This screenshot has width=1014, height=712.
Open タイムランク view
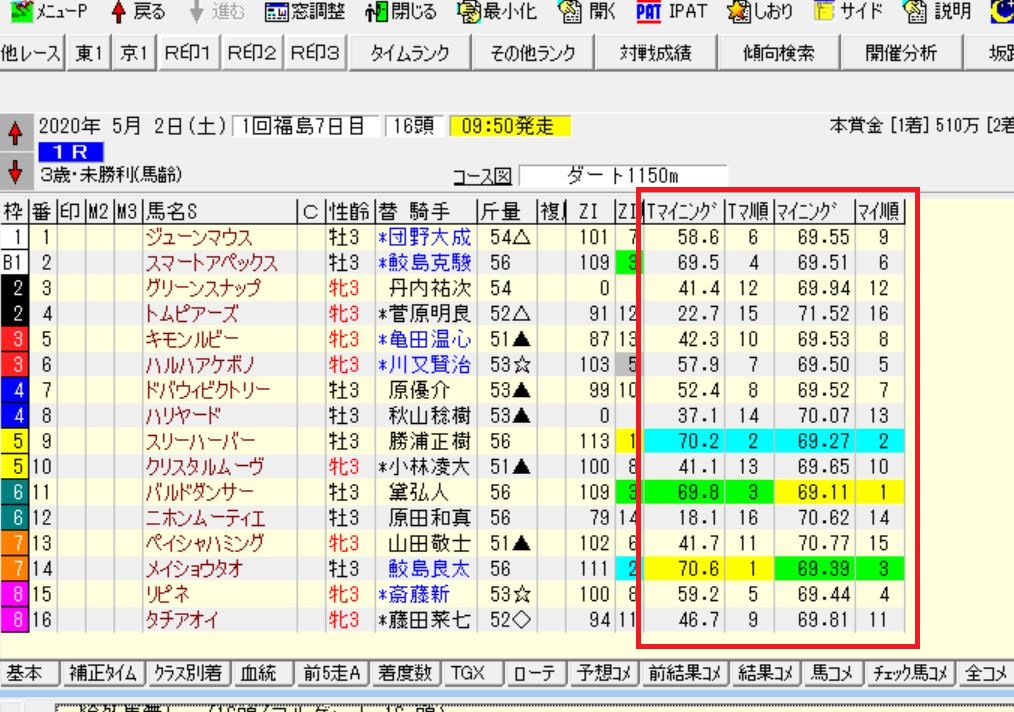click(410, 52)
